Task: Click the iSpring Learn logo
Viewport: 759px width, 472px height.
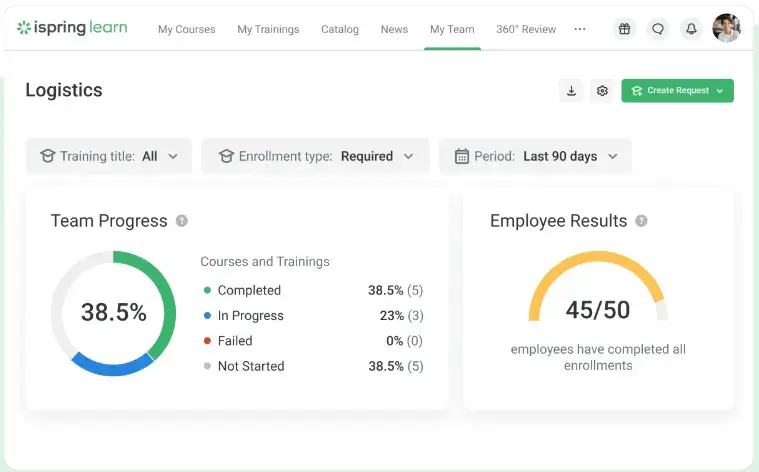Action: coord(72,28)
